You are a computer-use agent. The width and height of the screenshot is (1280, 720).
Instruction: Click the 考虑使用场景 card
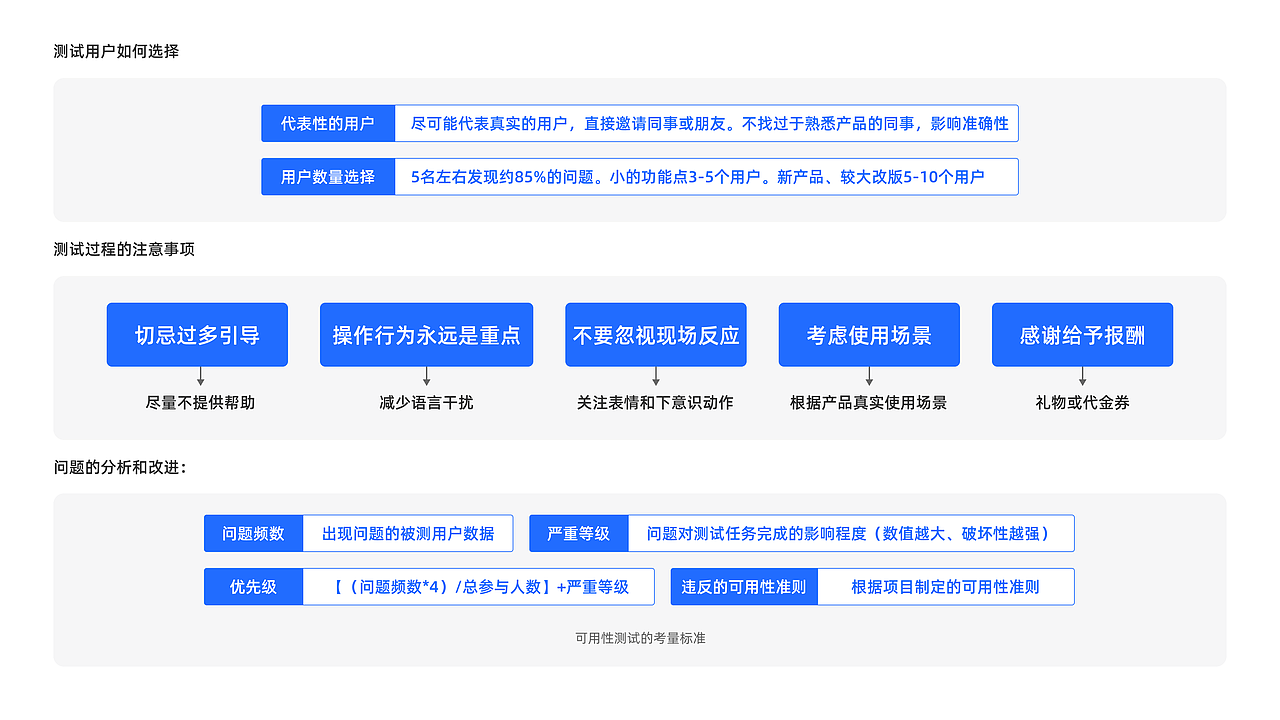[x=868, y=335]
